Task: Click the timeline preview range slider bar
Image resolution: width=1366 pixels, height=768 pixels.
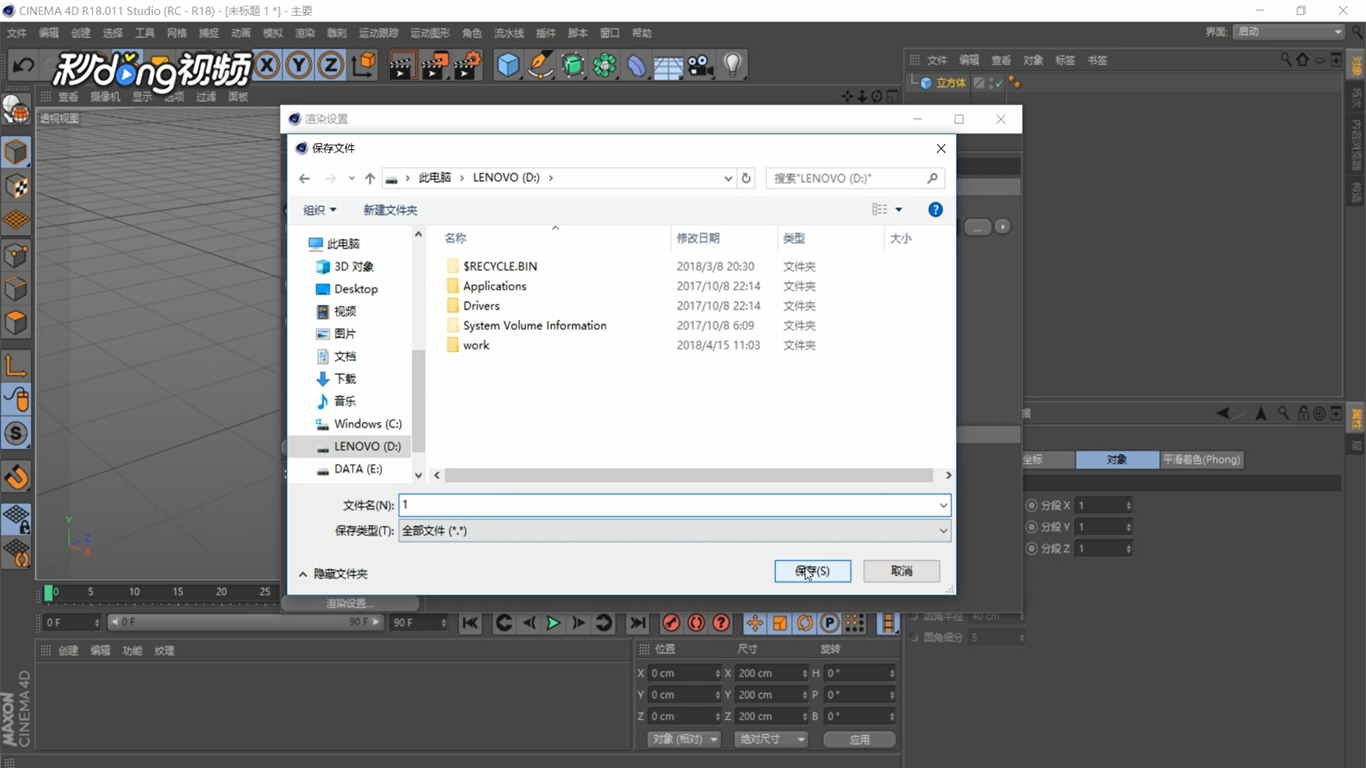Action: point(245,622)
